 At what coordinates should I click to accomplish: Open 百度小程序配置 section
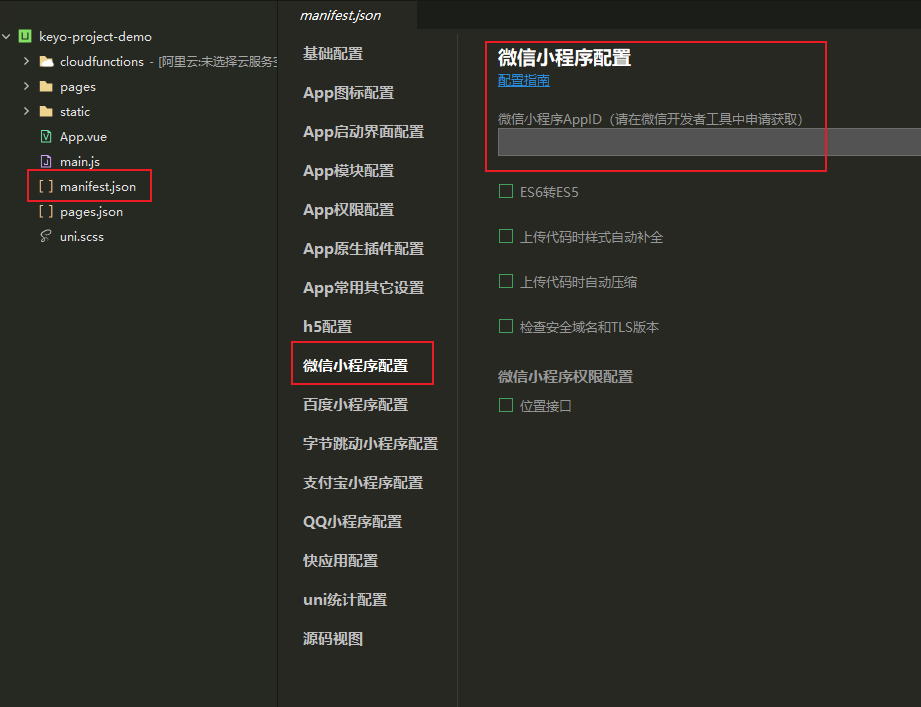355,405
